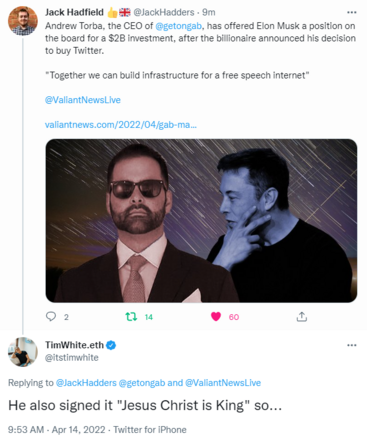367x436 pixels.
Task: Open the three-dot menu on Jack Hadfield's tweet
Action: coord(352,12)
